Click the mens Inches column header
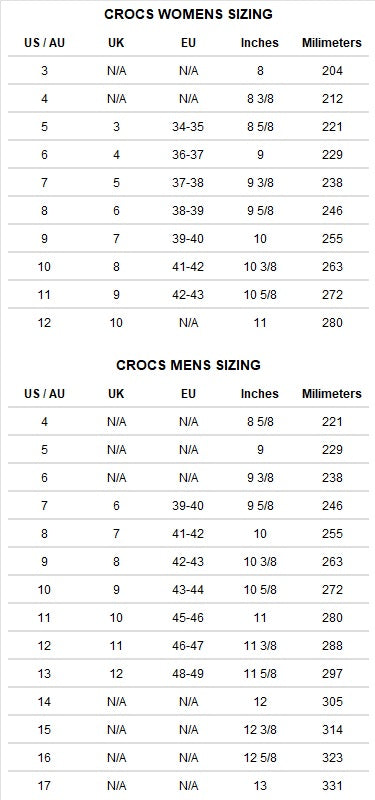Screen dimensions: 375x800 (x=260, y=394)
